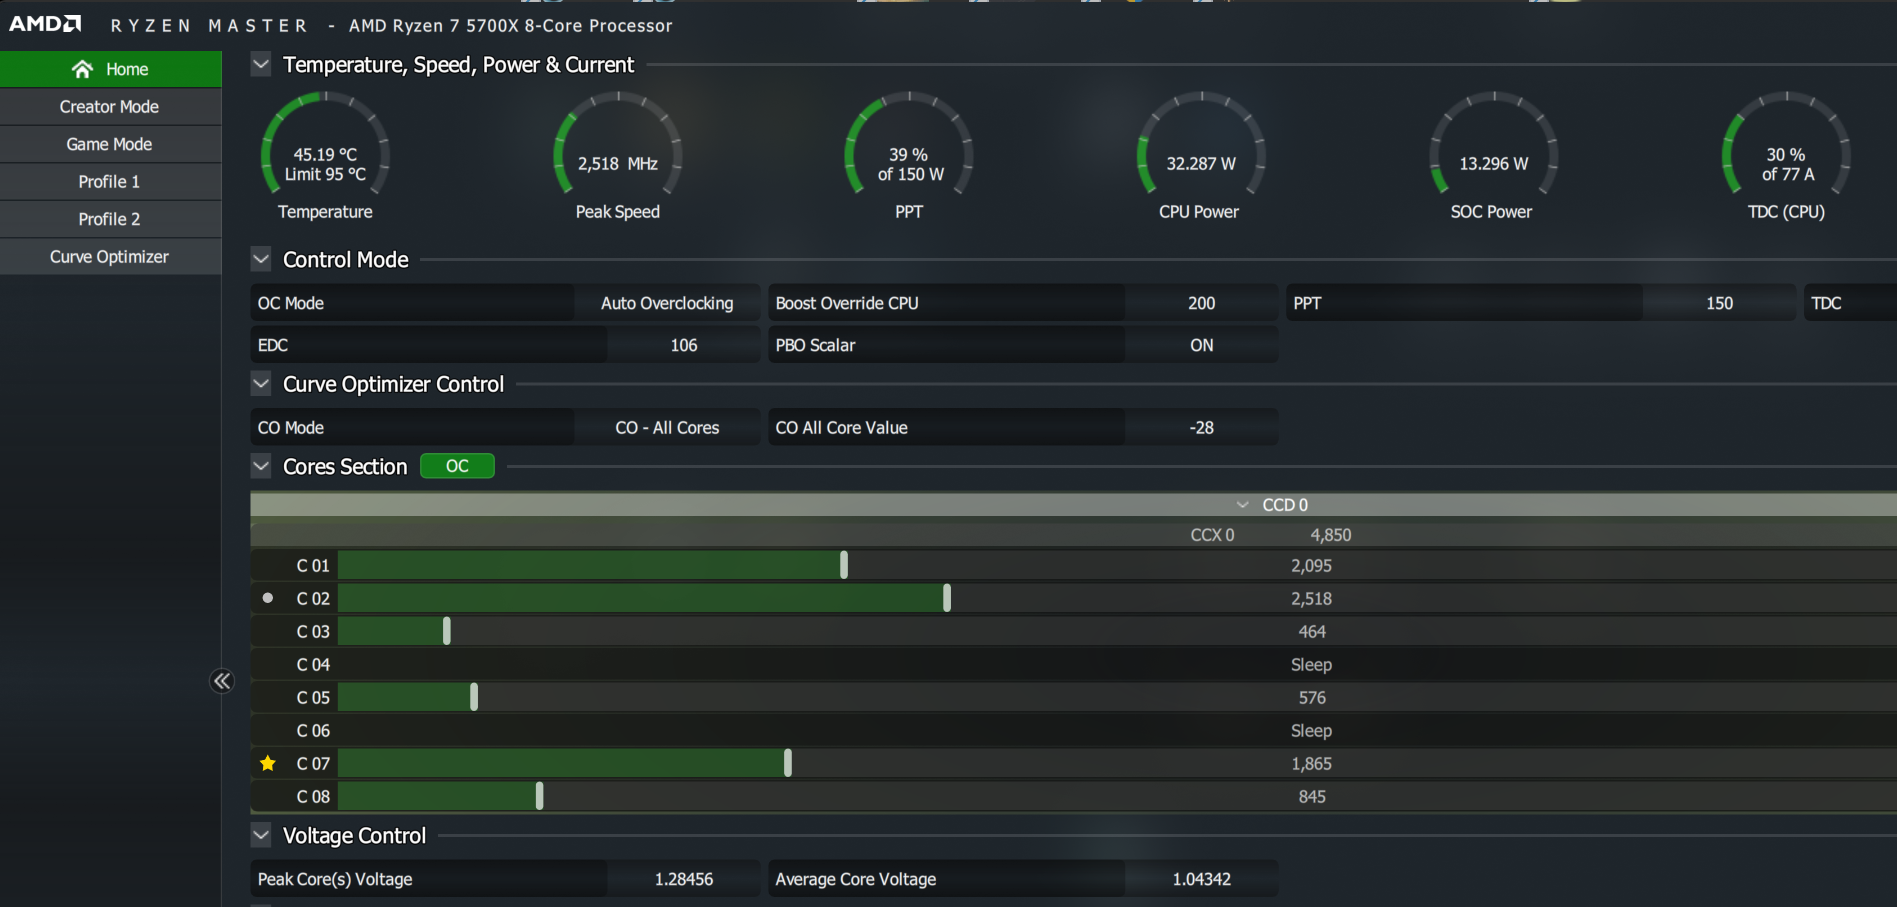Open the Curve Optimizer page
The height and width of the screenshot is (907, 1897).
click(111, 257)
